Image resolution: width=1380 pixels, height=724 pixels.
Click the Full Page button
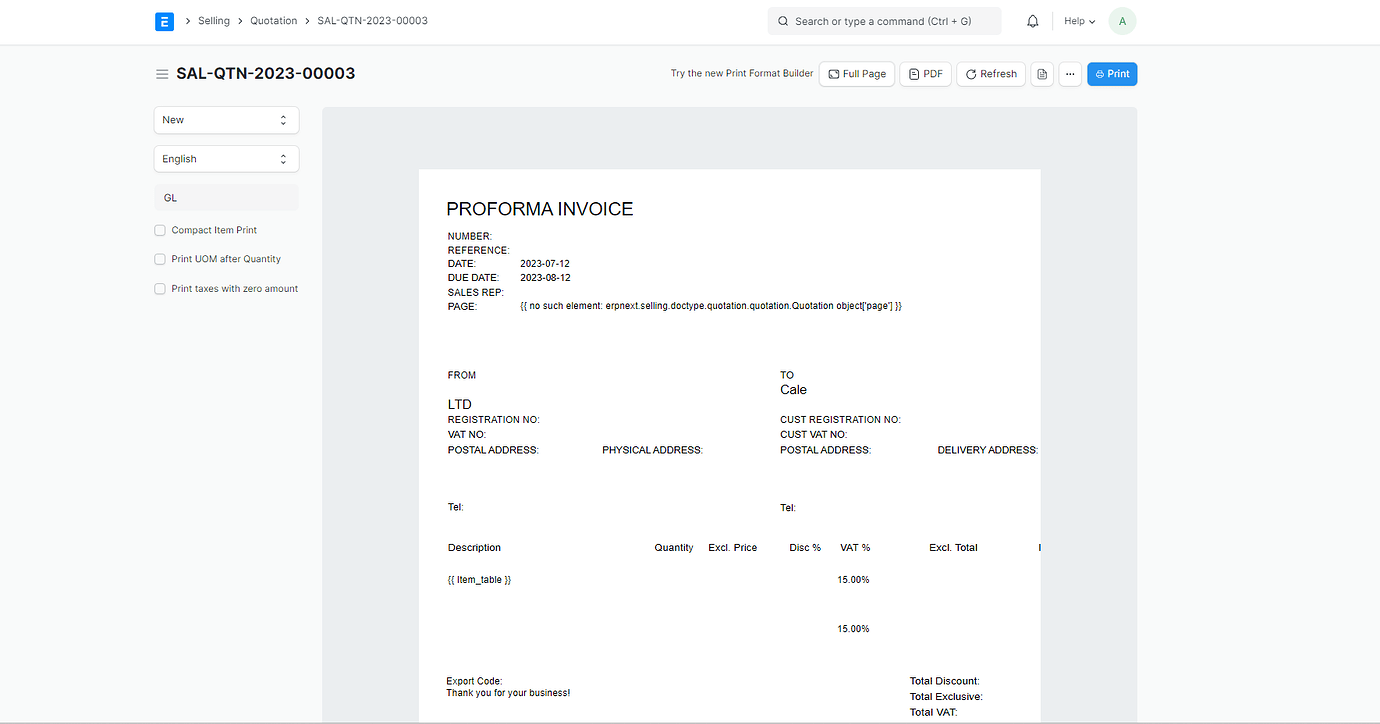(x=857, y=74)
